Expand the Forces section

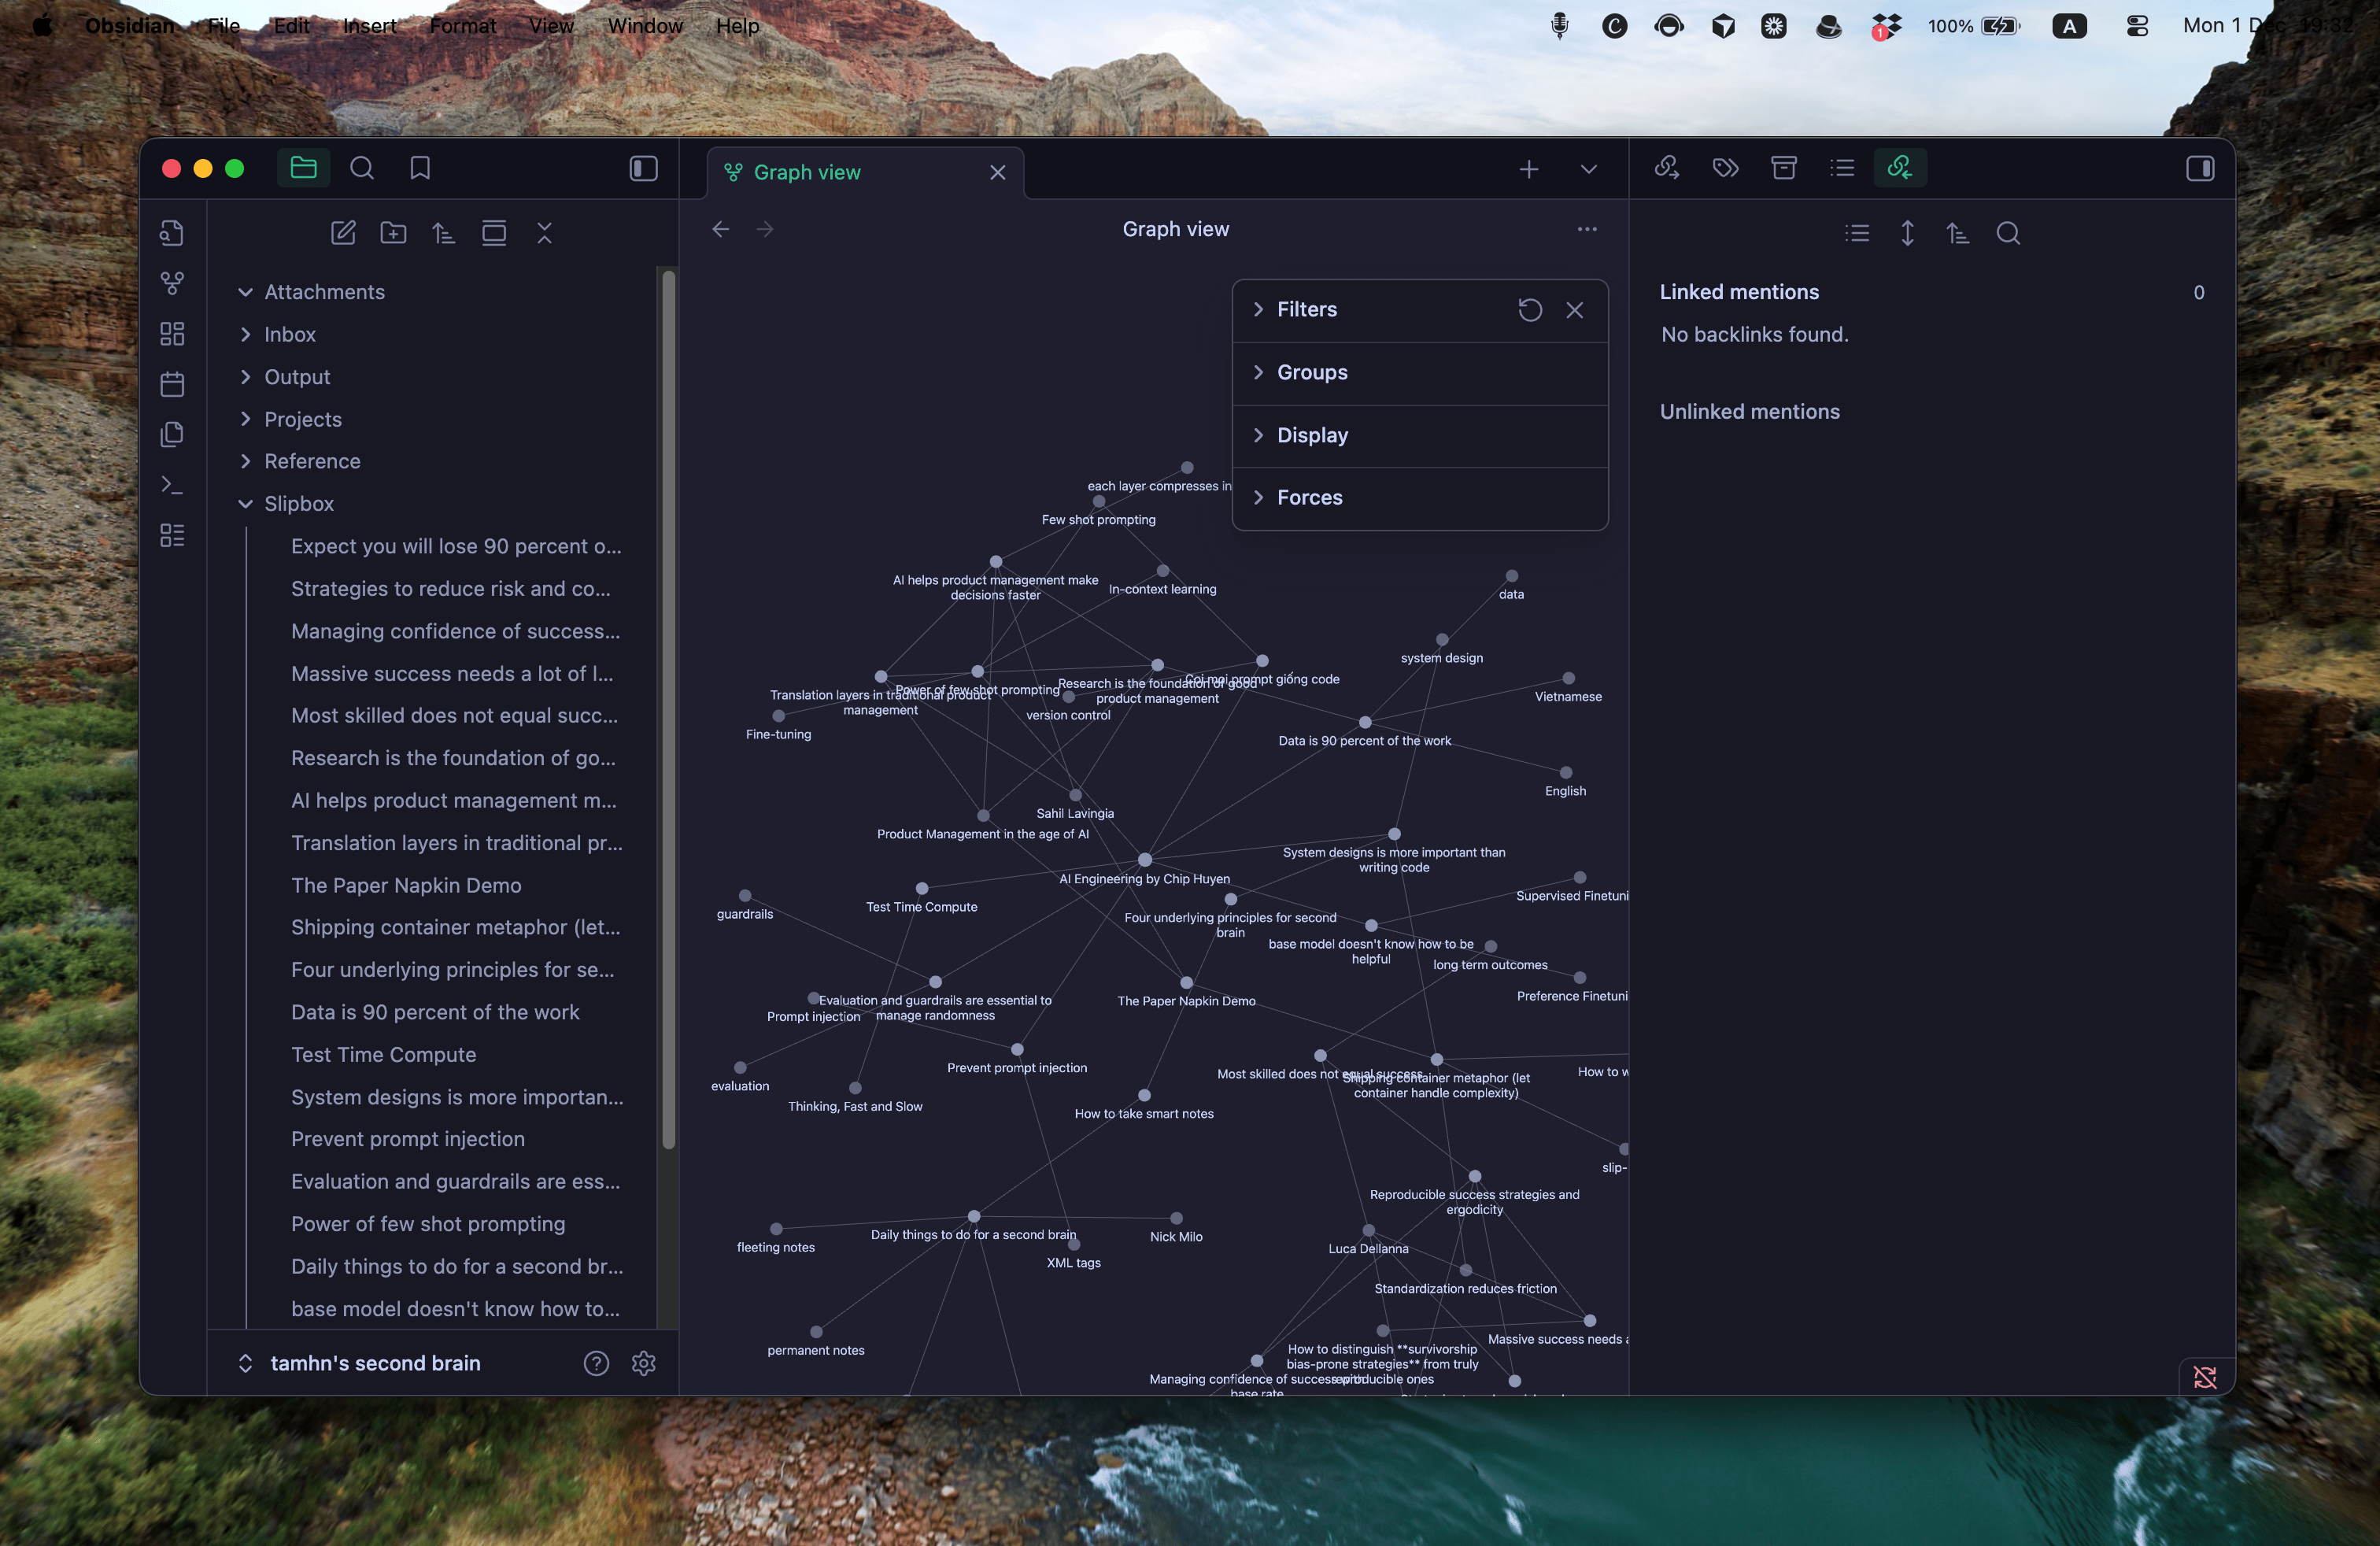tap(1309, 497)
